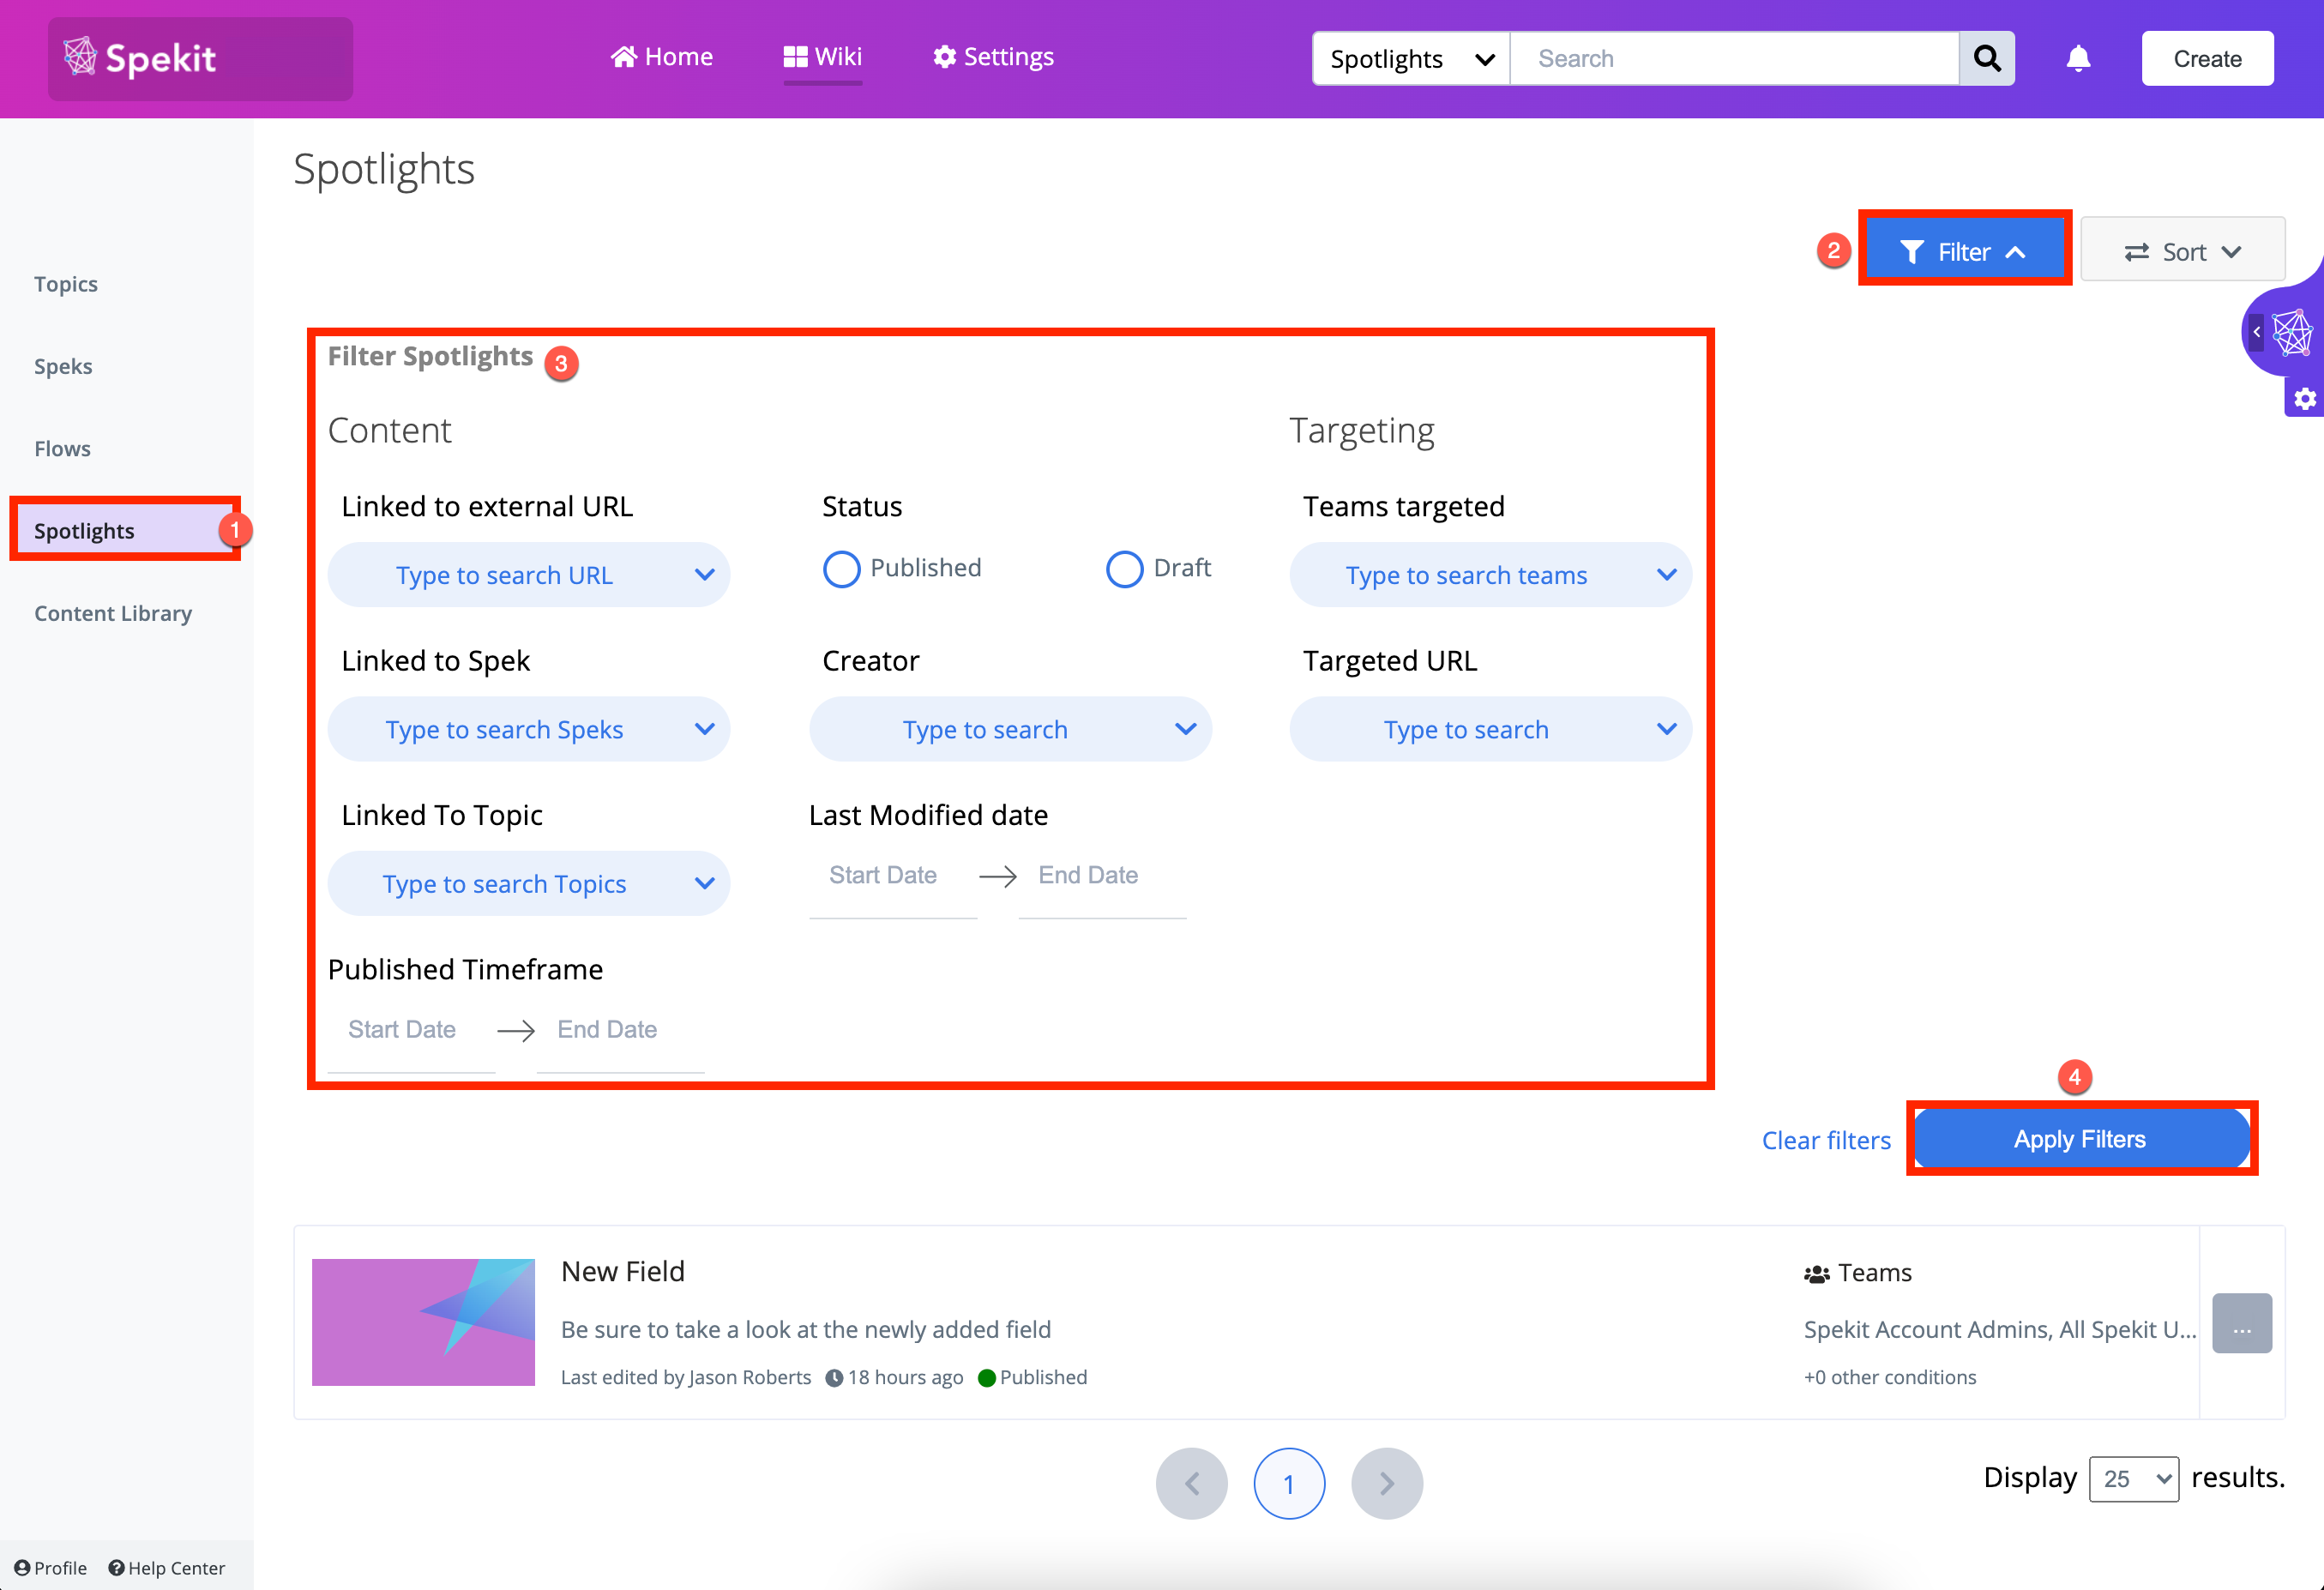Select Spotlights in left sidebar
Image resolution: width=2324 pixels, height=1590 pixels.
(125, 530)
